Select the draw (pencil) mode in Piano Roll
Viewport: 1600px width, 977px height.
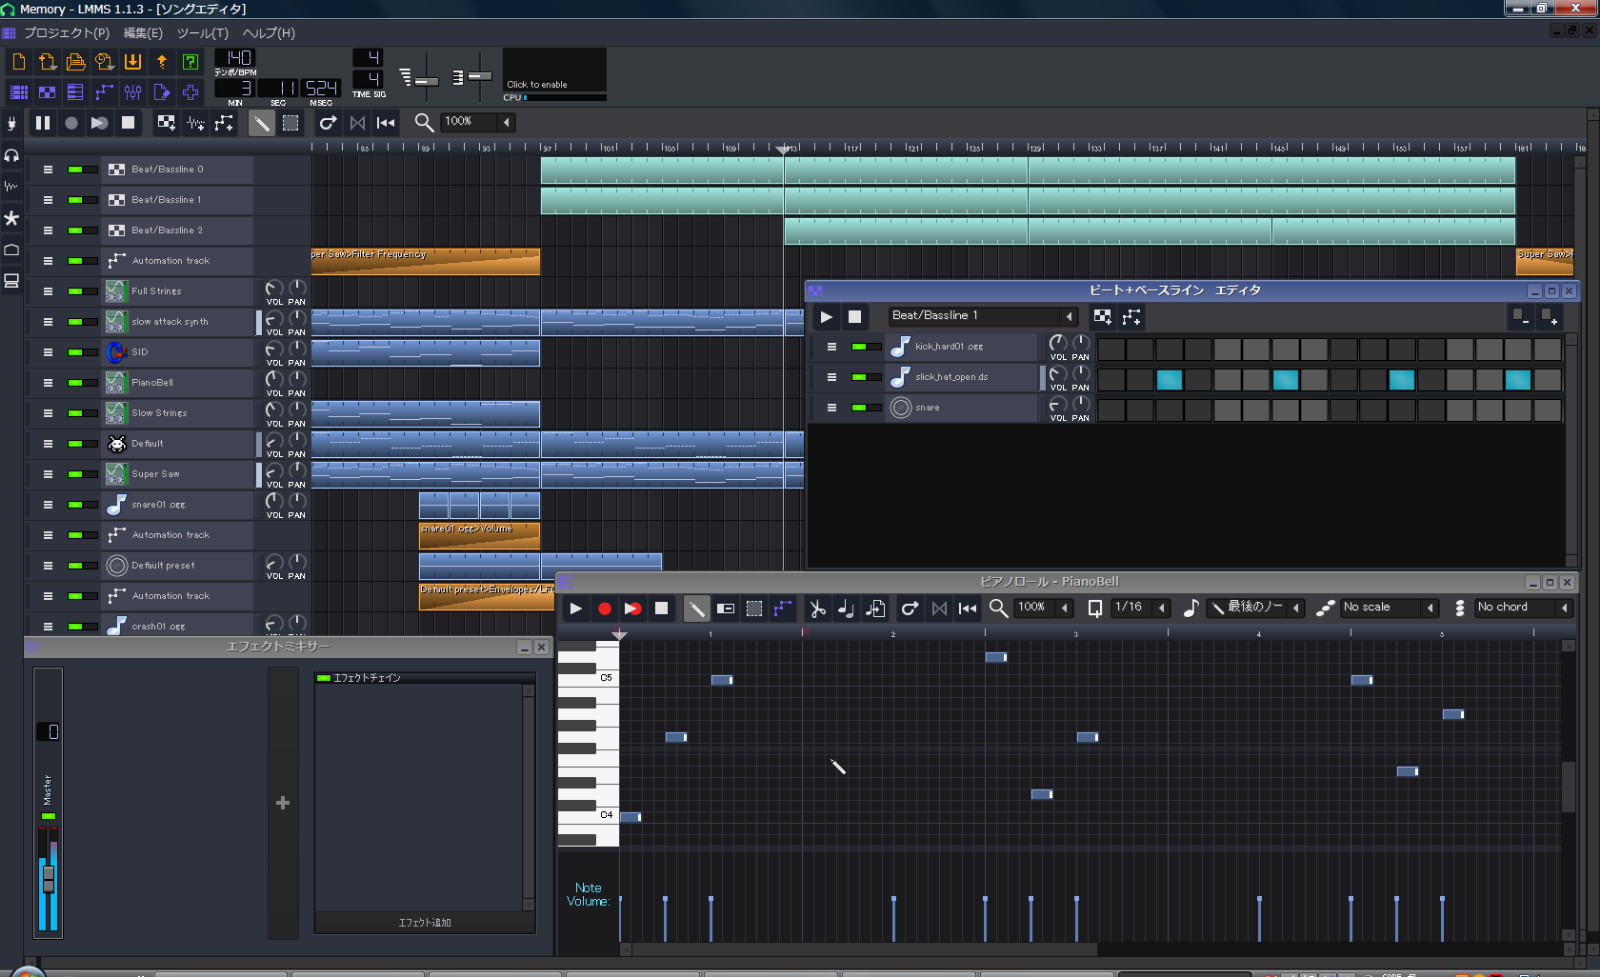697,608
